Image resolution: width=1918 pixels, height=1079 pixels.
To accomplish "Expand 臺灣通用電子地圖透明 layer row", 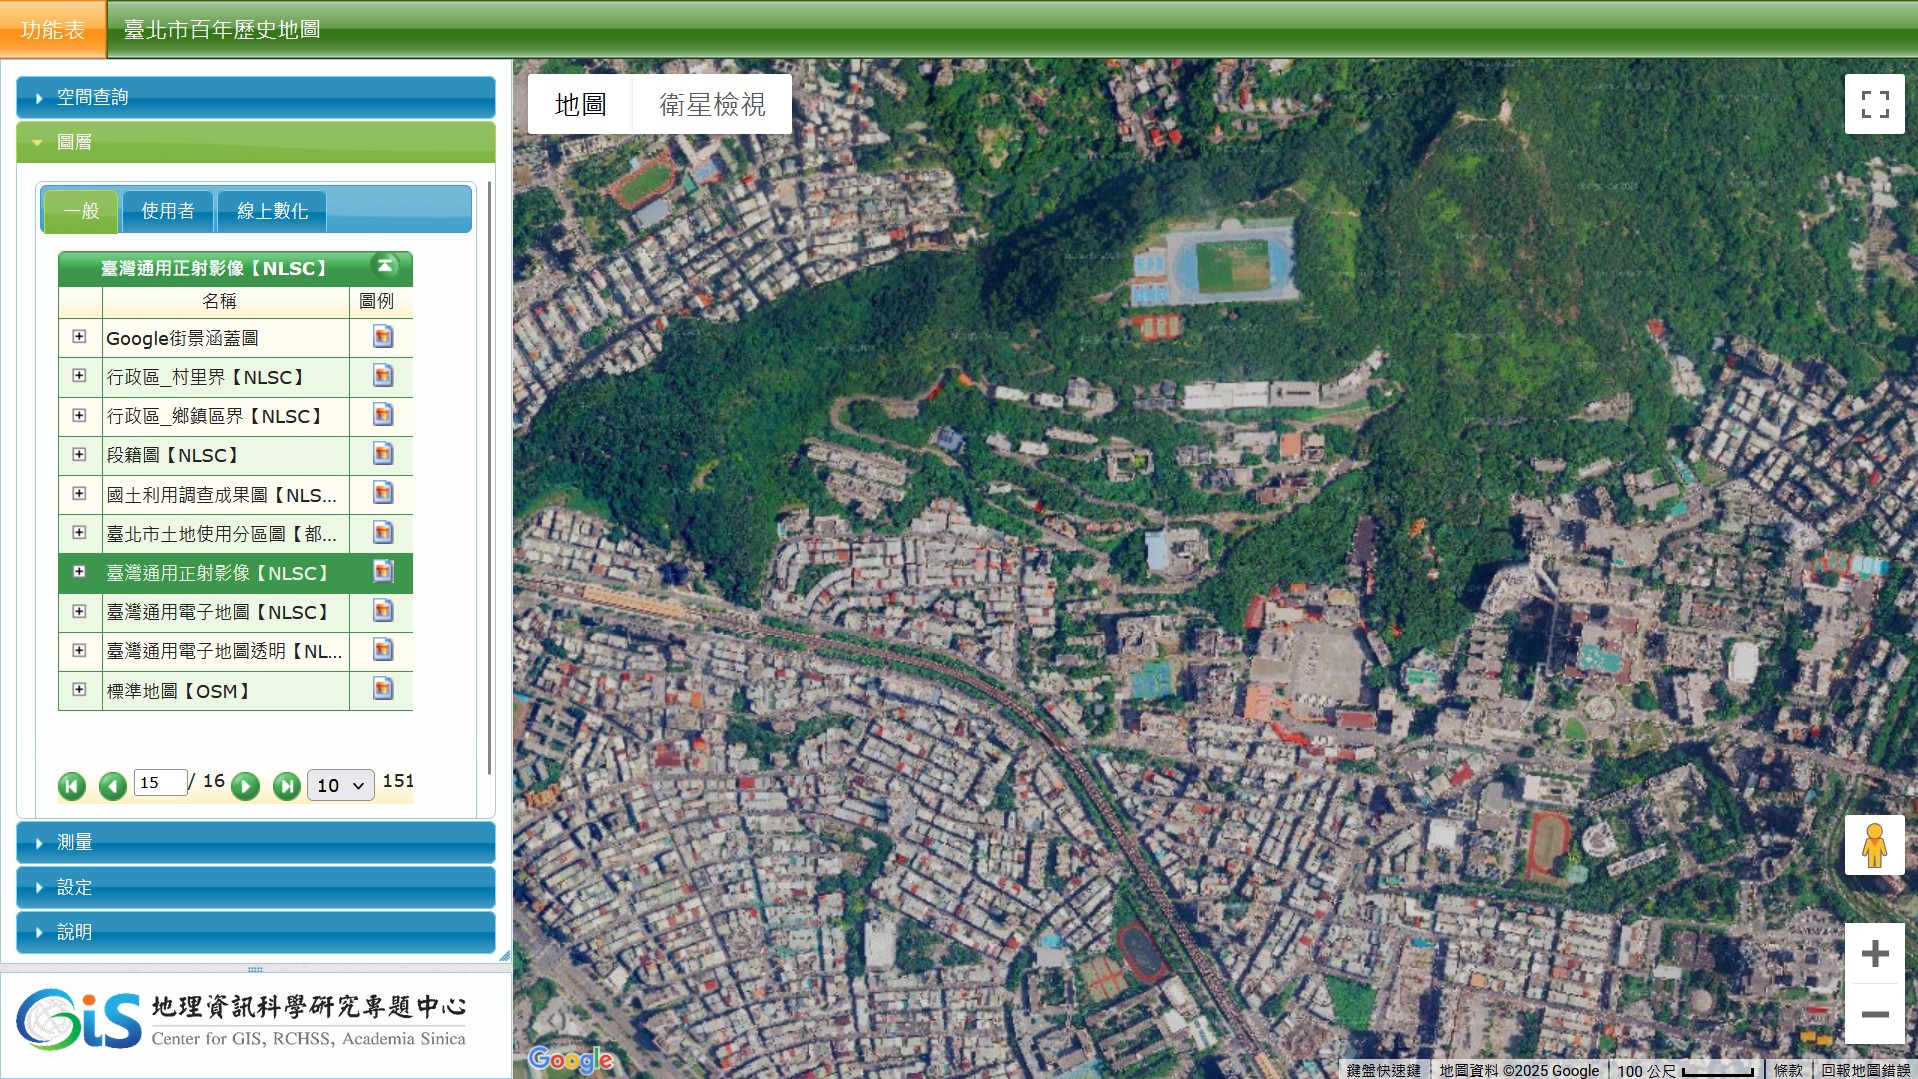I will (x=79, y=650).
